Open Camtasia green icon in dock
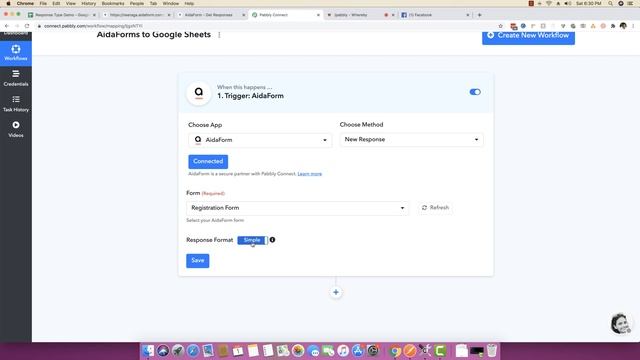This screenshot has height=360, width=640. point(440,350)
